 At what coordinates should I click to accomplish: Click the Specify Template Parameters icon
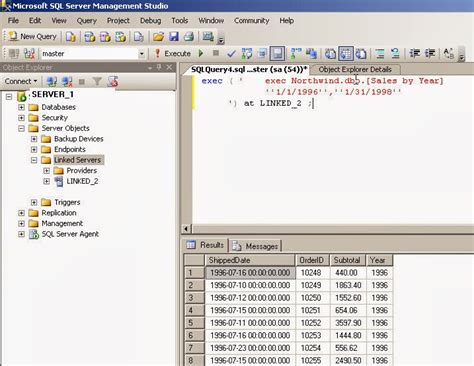click(x=449, y=53)
